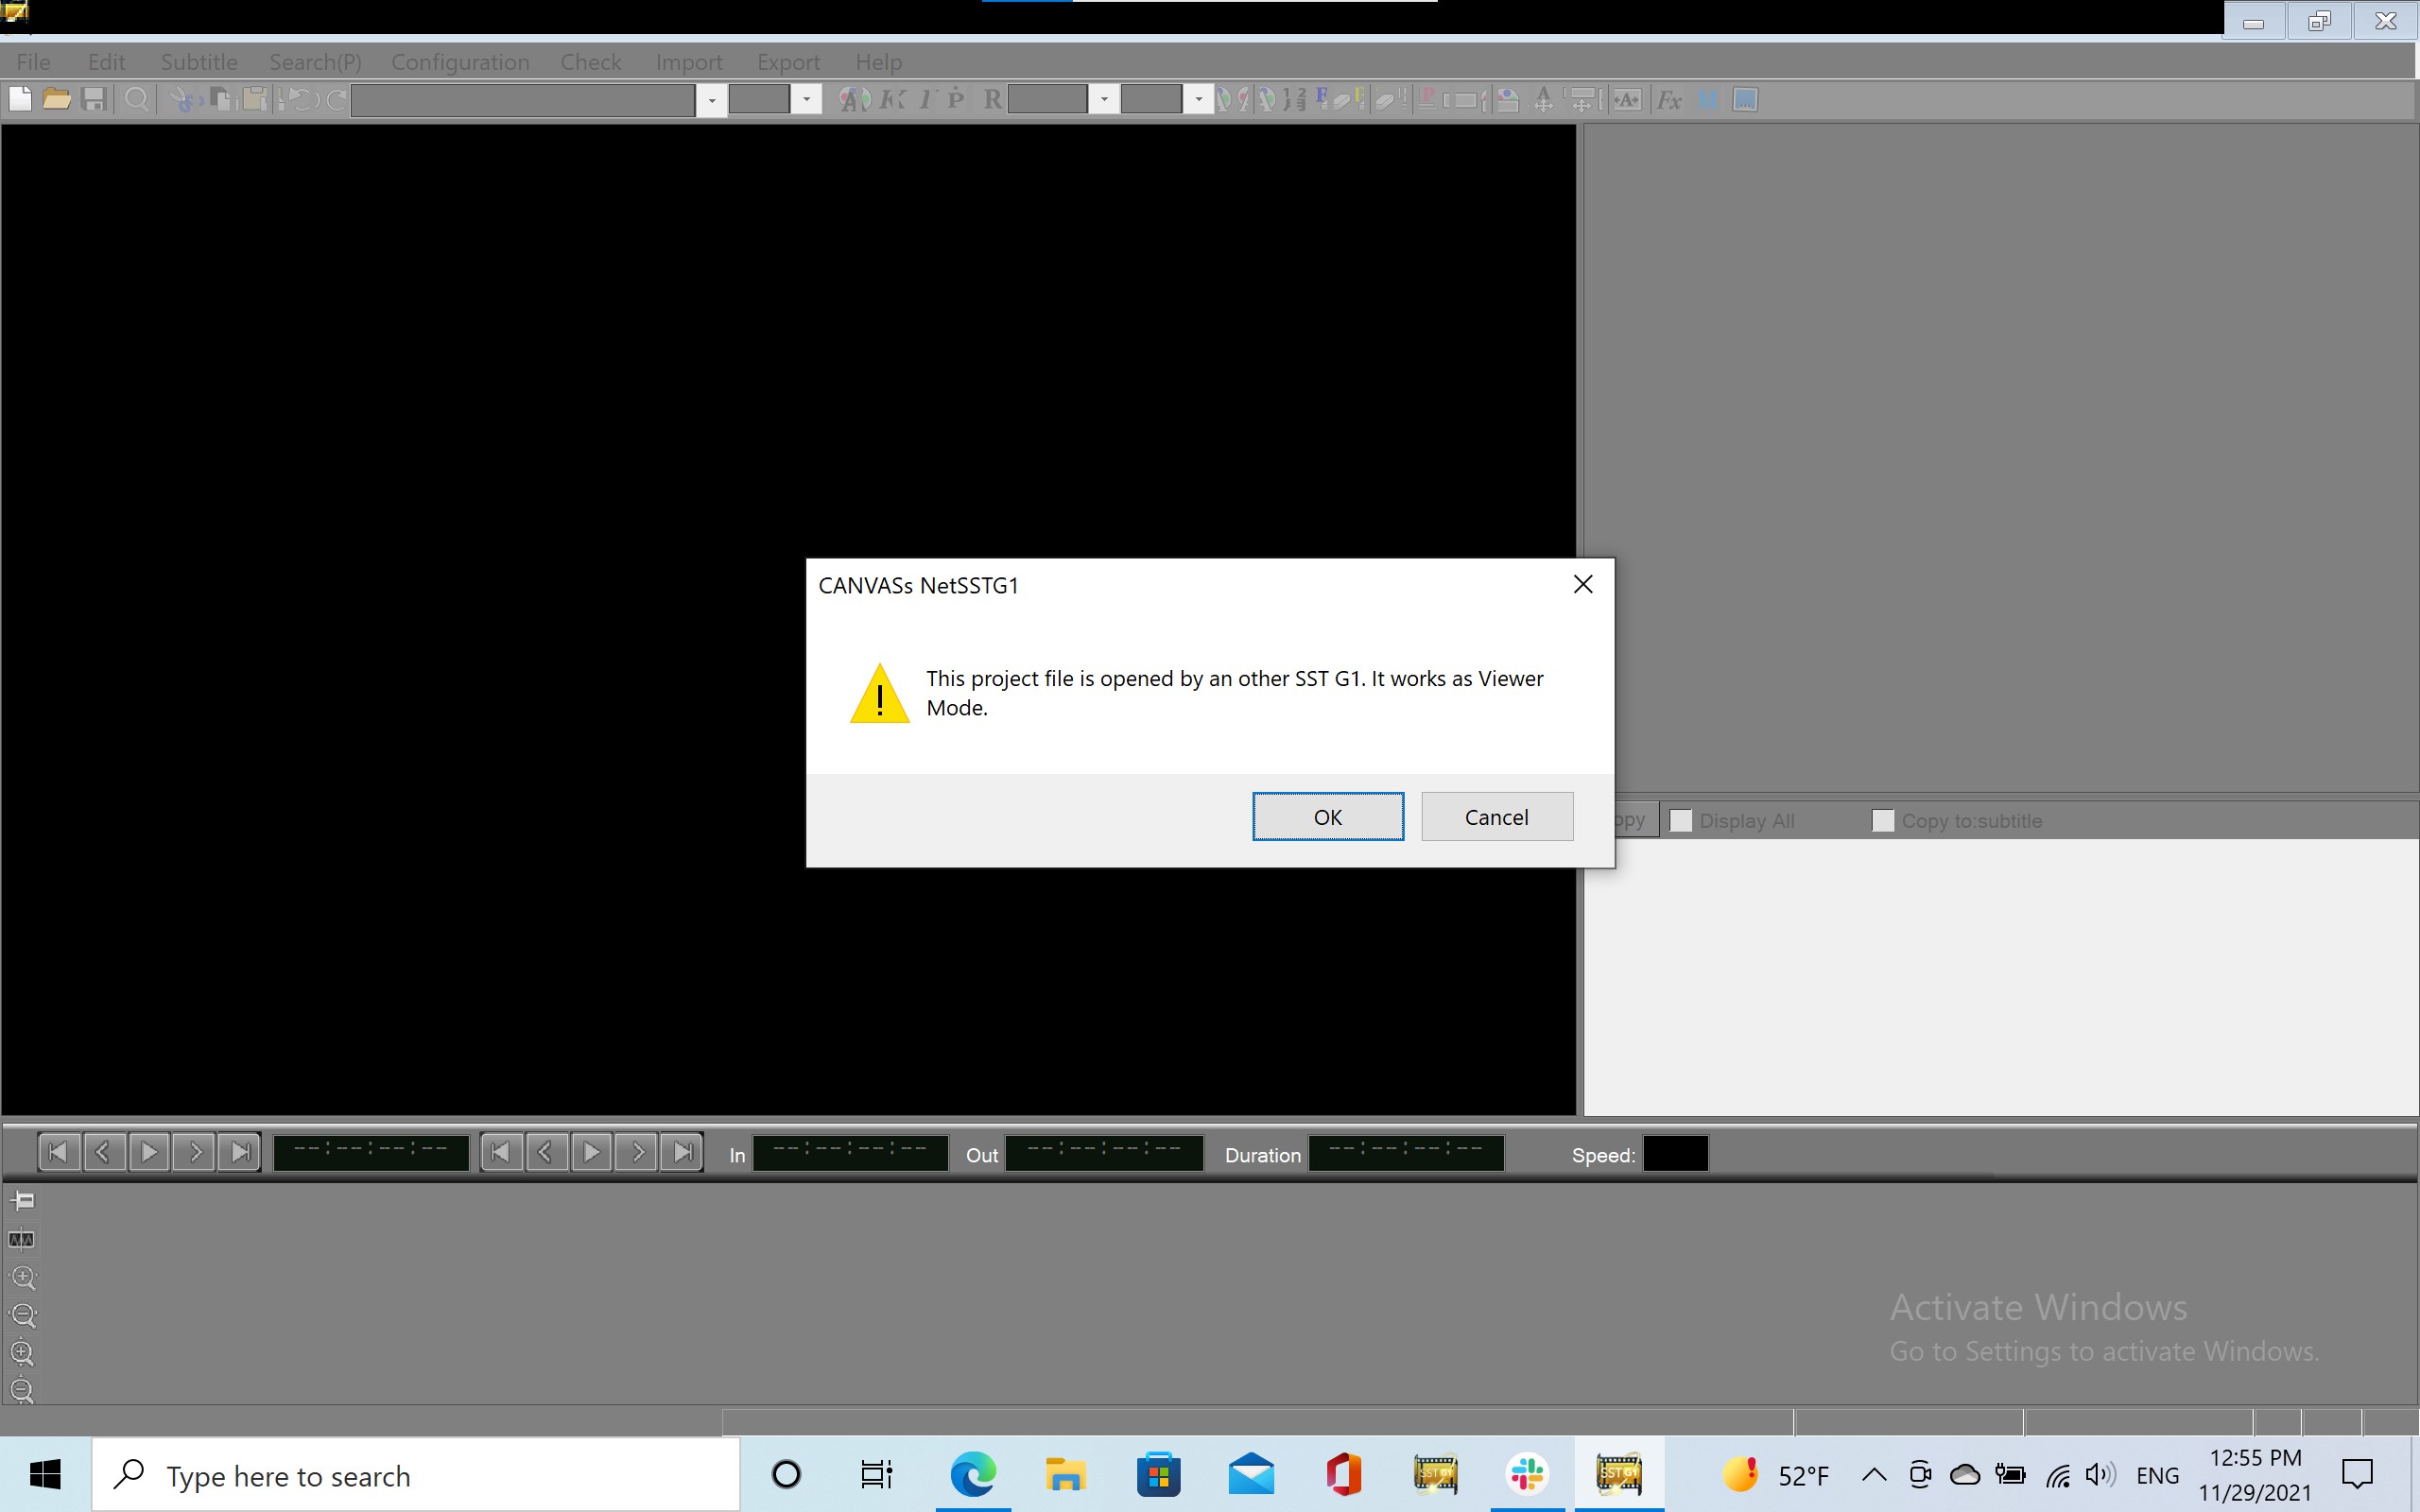Viewport: 2420px width, 1512px height.
Task: Close the CANVASs NetSSTG1 dialog
Action: (x=1582, y=585)
